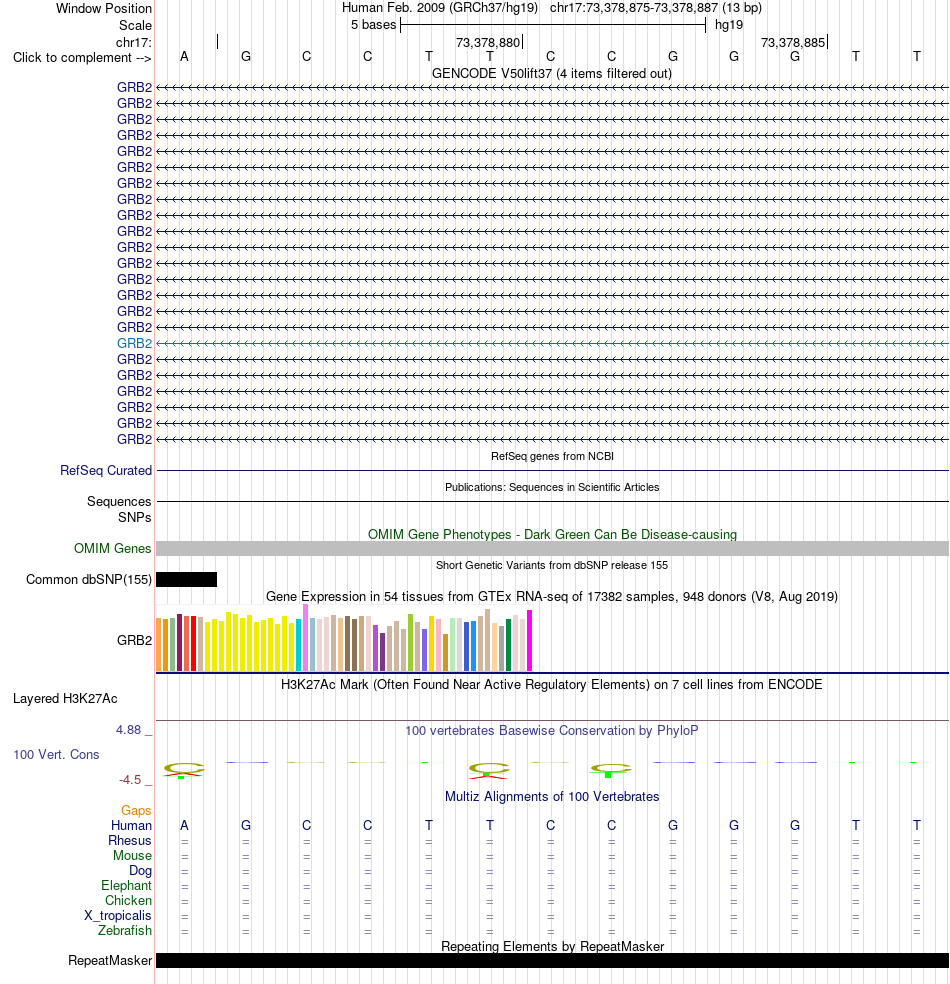Select the "Mouse" species row label
The height and width of the screenshot is (984, 950).
click(132, 855)
